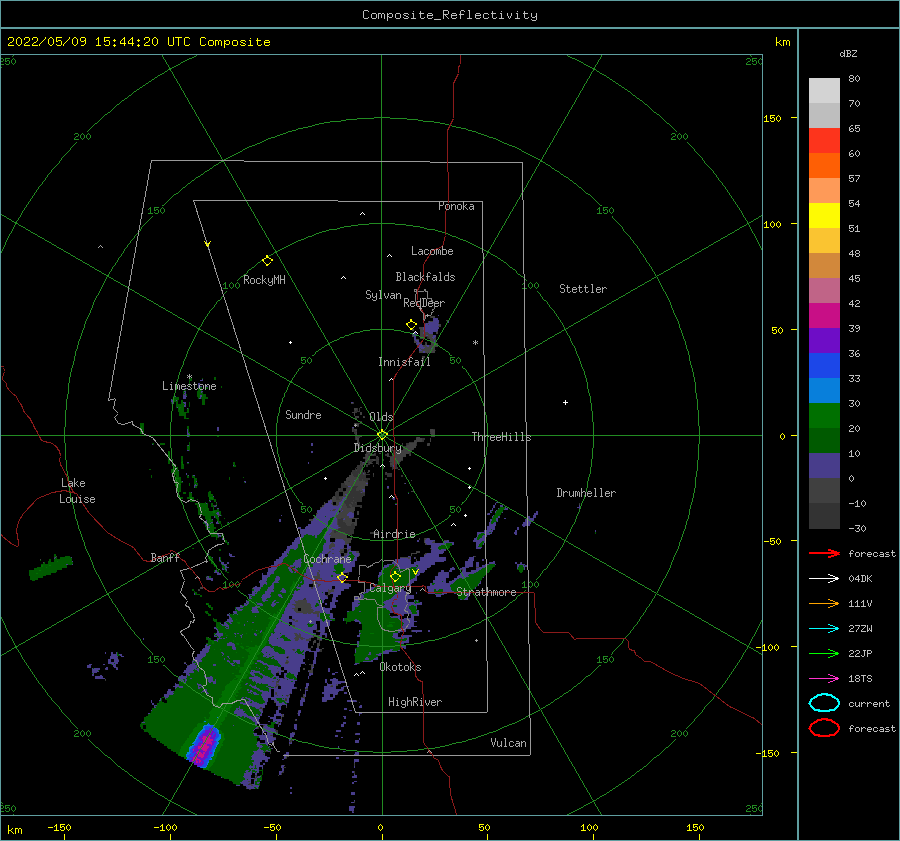This screenshot has height=841, width=900.
Task: Select the light gray 80 dBZ swatch
Action: click(824, 90)
